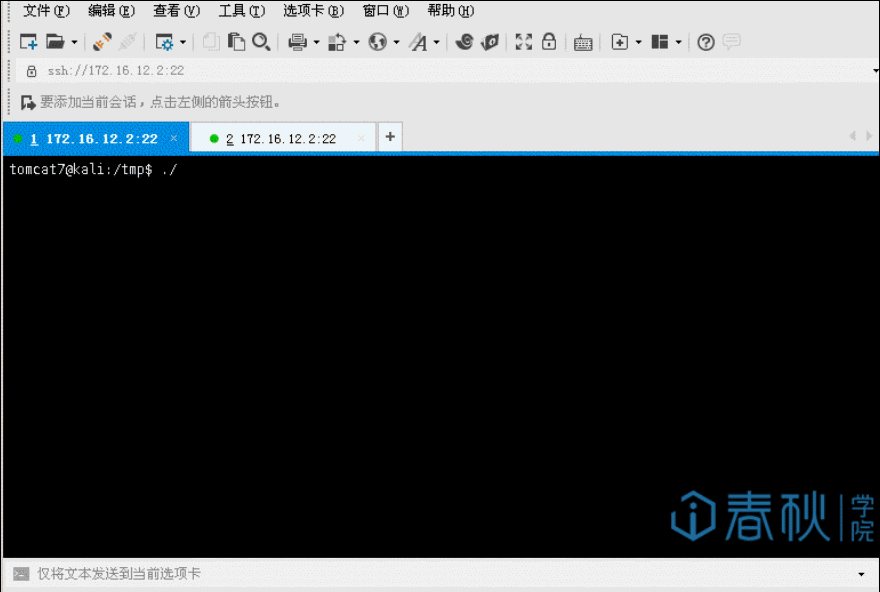This screenshot has height=592, width=880.
Task: Click the Find magnifier icon
Action: click(x=261, y=42)
